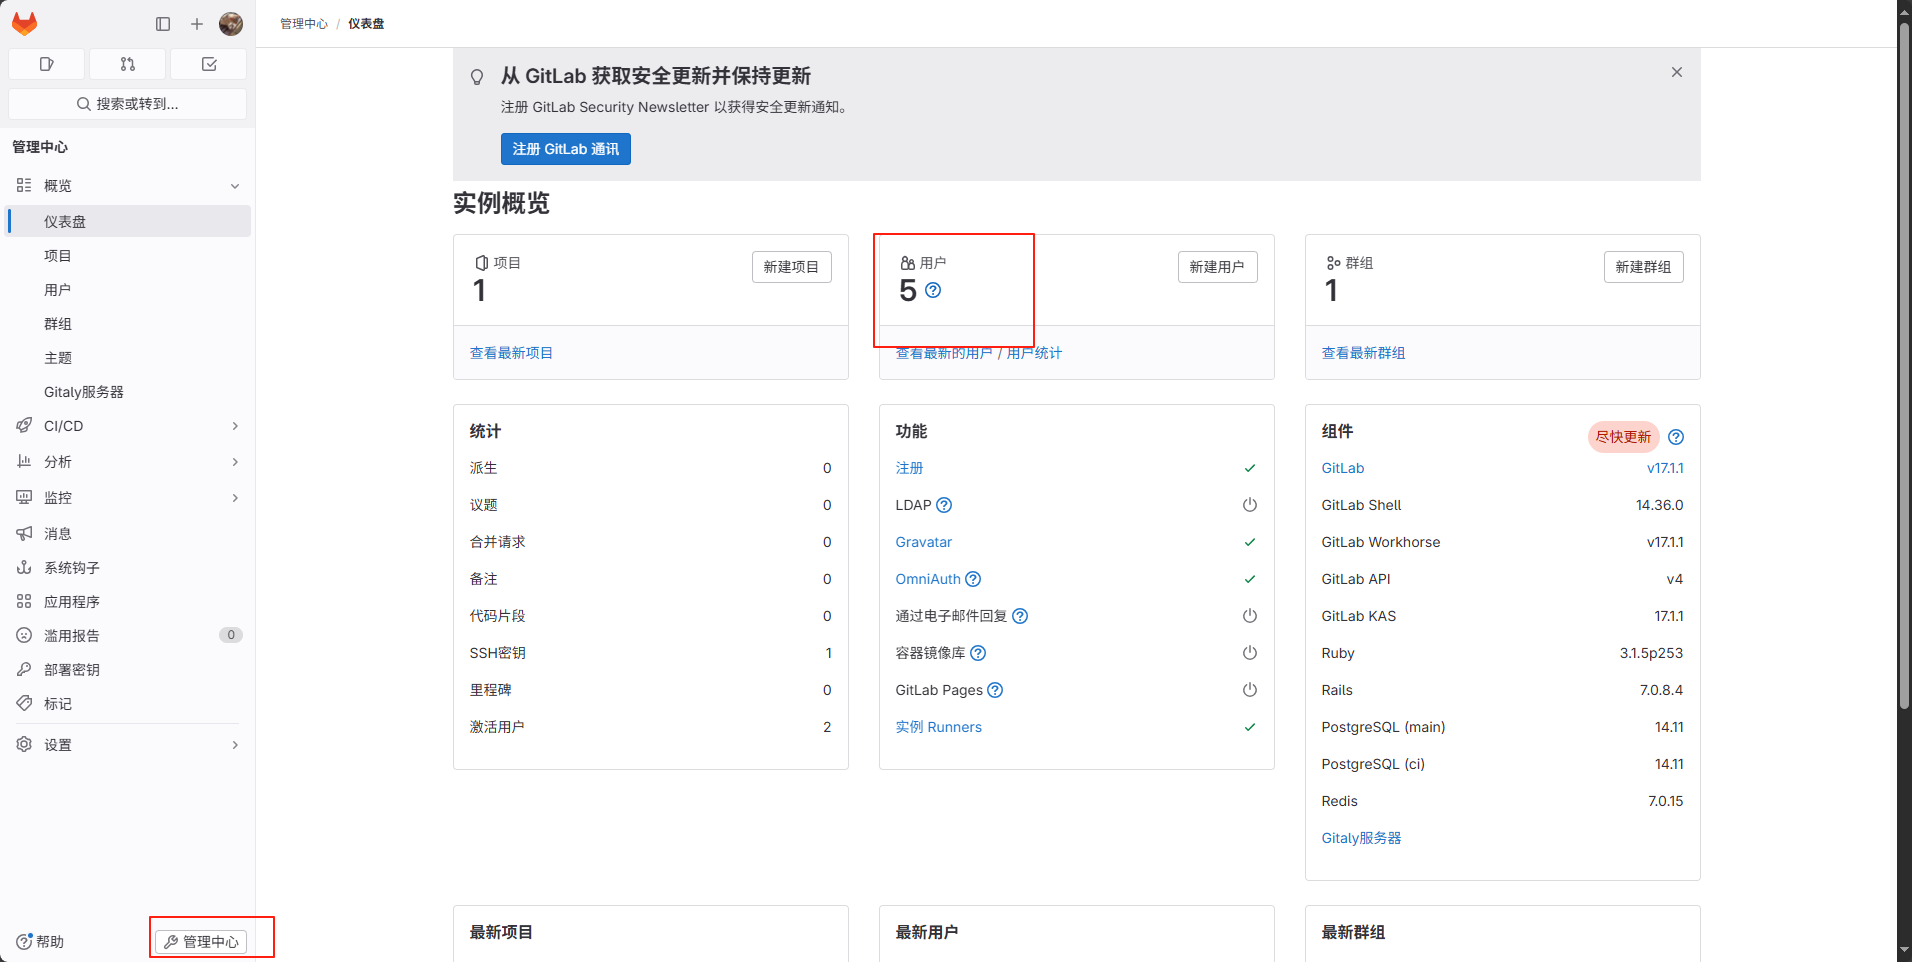Click the 新建群组 button
This screenshot has height=962, width=1912.
click(1643, 267)
